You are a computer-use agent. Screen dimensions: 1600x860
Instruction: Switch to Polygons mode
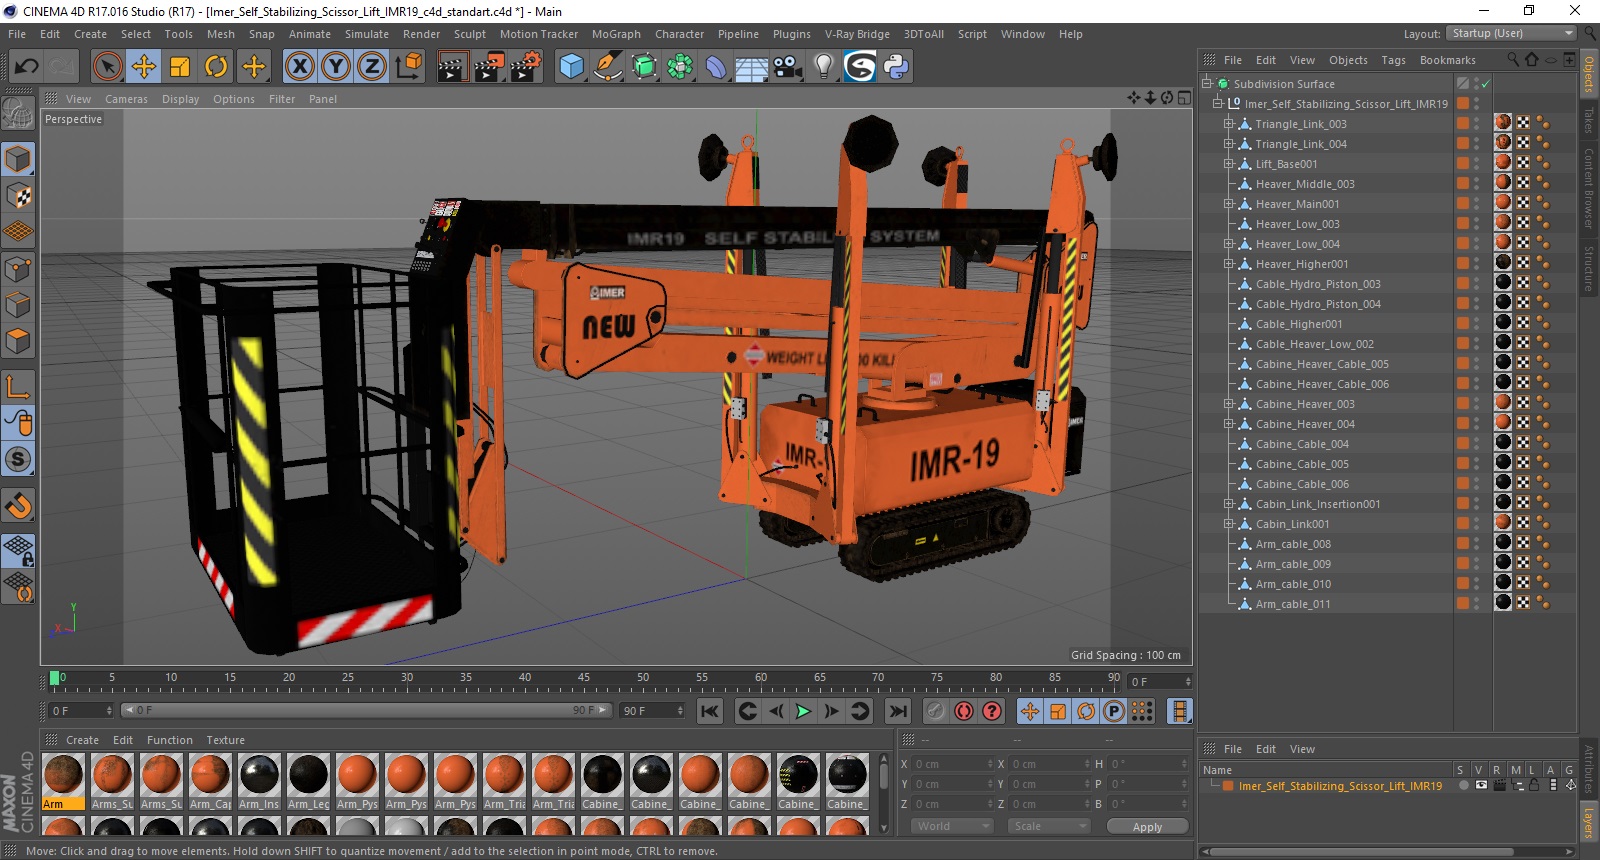click(18, 341)
